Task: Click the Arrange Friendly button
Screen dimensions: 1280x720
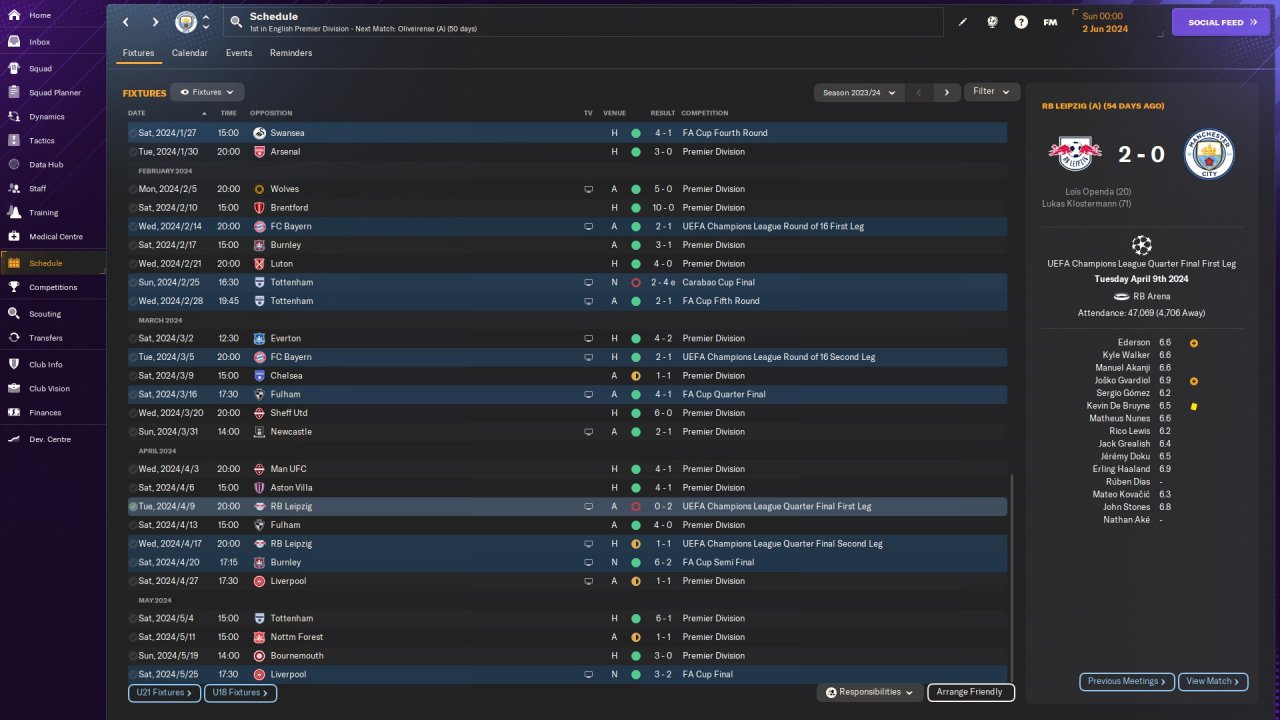Action: click(971, 692)
